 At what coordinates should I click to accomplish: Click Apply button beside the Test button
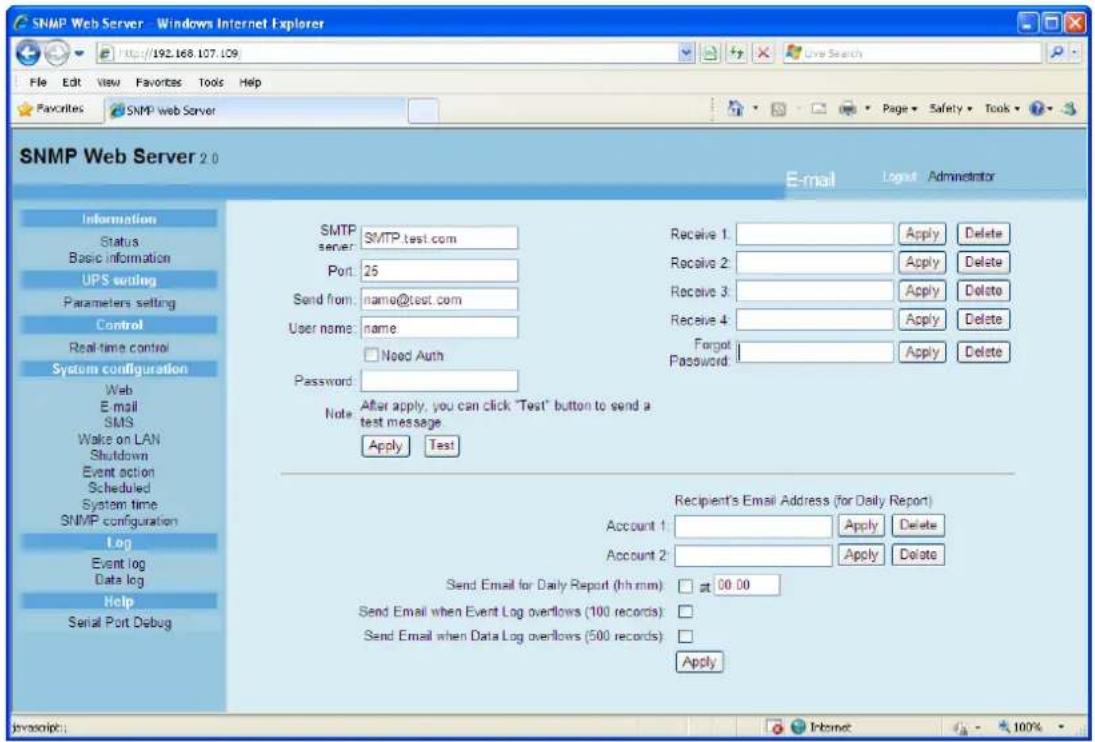(x=385, y=445)
